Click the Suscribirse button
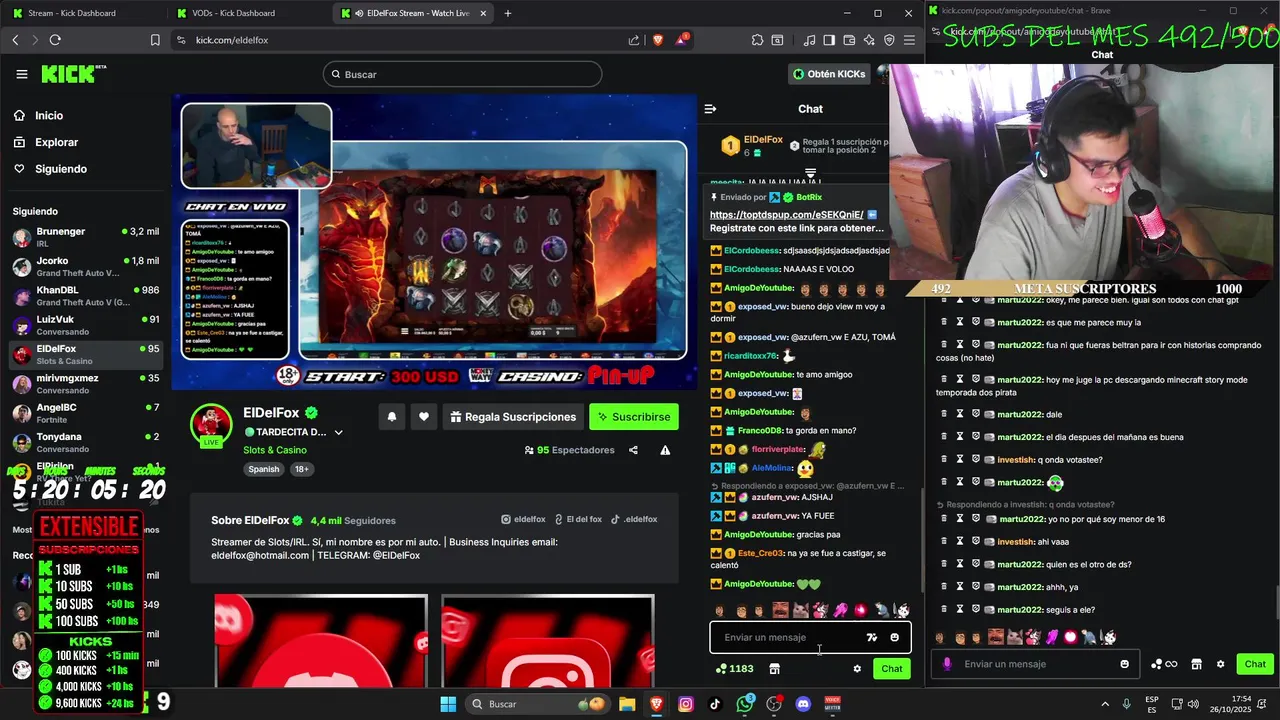Viewport: 1280px width, 720px height. coord(634,417)
